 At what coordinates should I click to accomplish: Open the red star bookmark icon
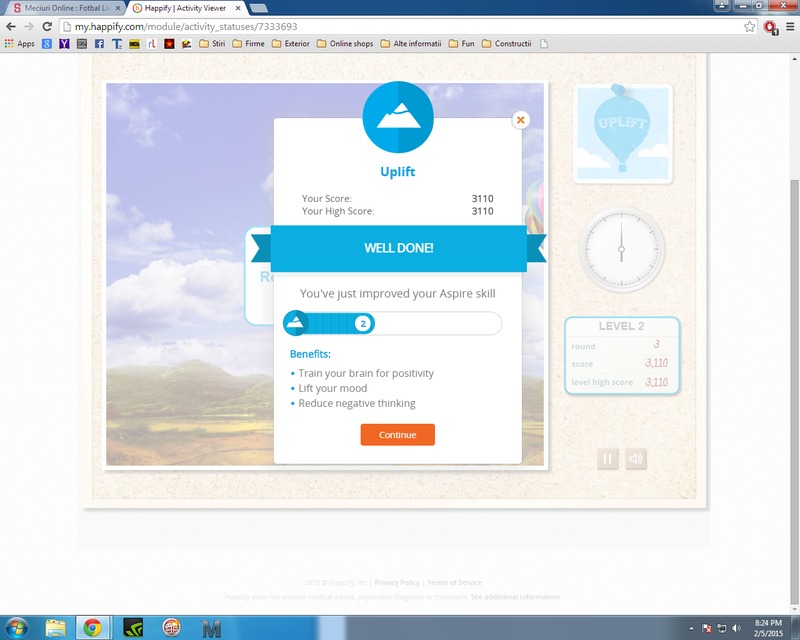(169, 44)
